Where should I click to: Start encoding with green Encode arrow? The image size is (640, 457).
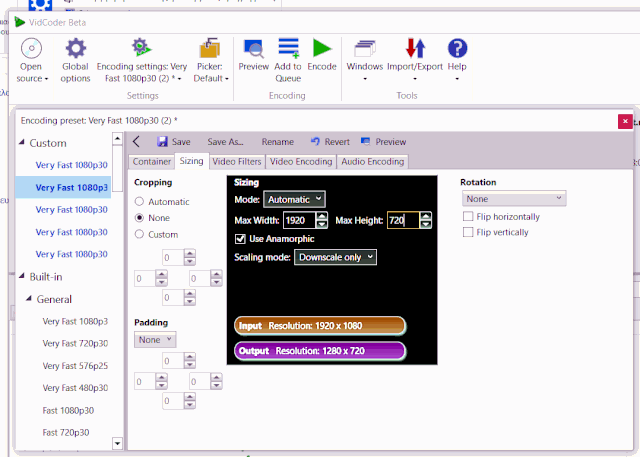(x=322, y=48)
